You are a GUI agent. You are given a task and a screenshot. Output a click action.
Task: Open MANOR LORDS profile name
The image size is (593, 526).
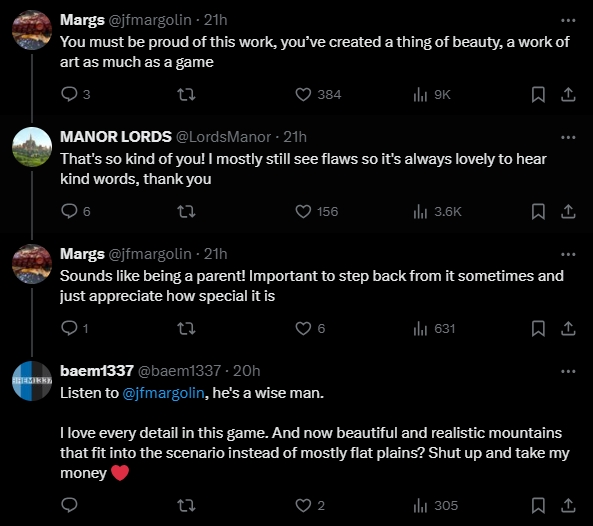coord(116,137)
